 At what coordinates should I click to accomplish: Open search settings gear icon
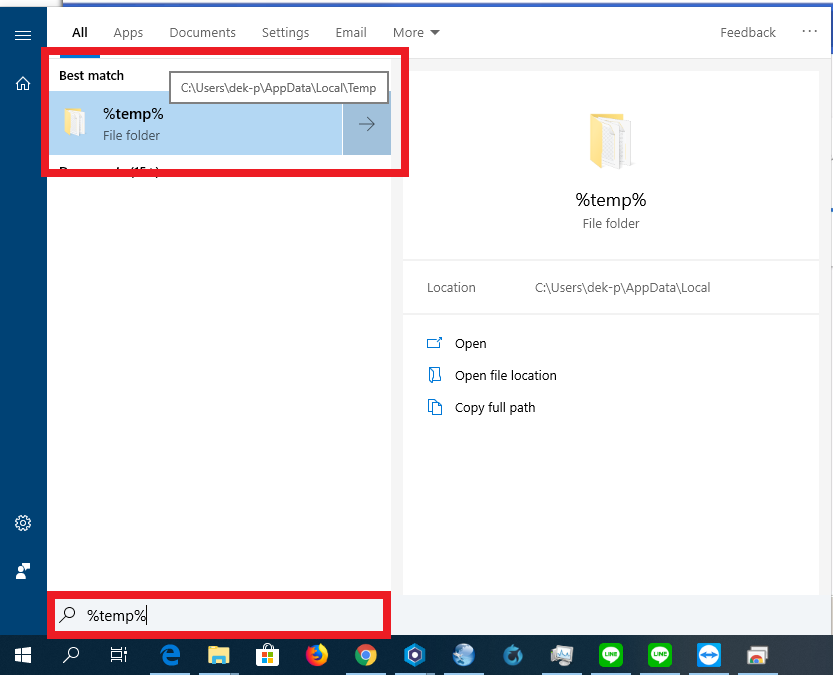click(23, 523)
